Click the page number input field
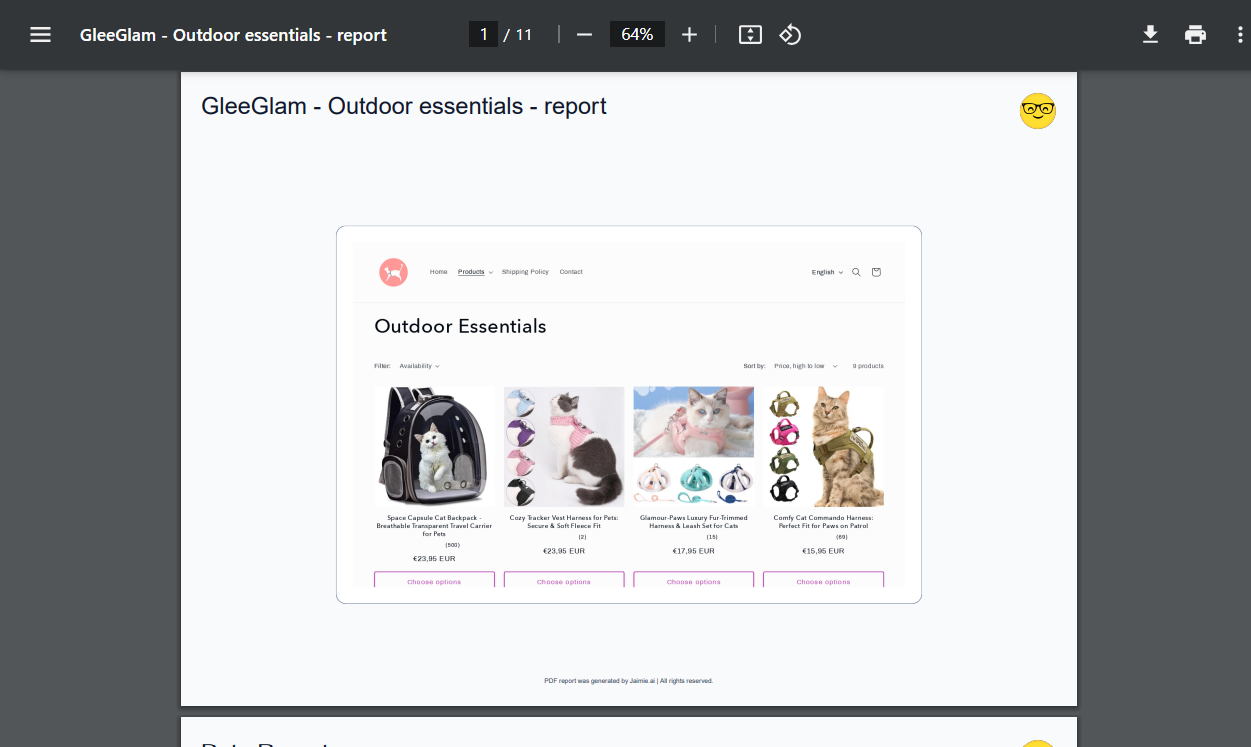Screen dimensions: 1251x747 tap(483, 35)
